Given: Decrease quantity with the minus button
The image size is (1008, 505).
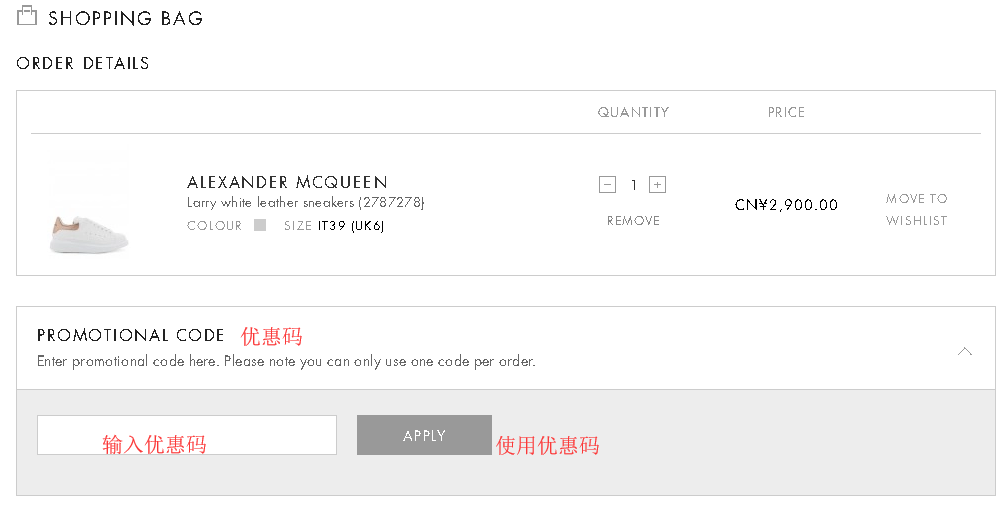Looking at the screenshot, I should (607, 185).
